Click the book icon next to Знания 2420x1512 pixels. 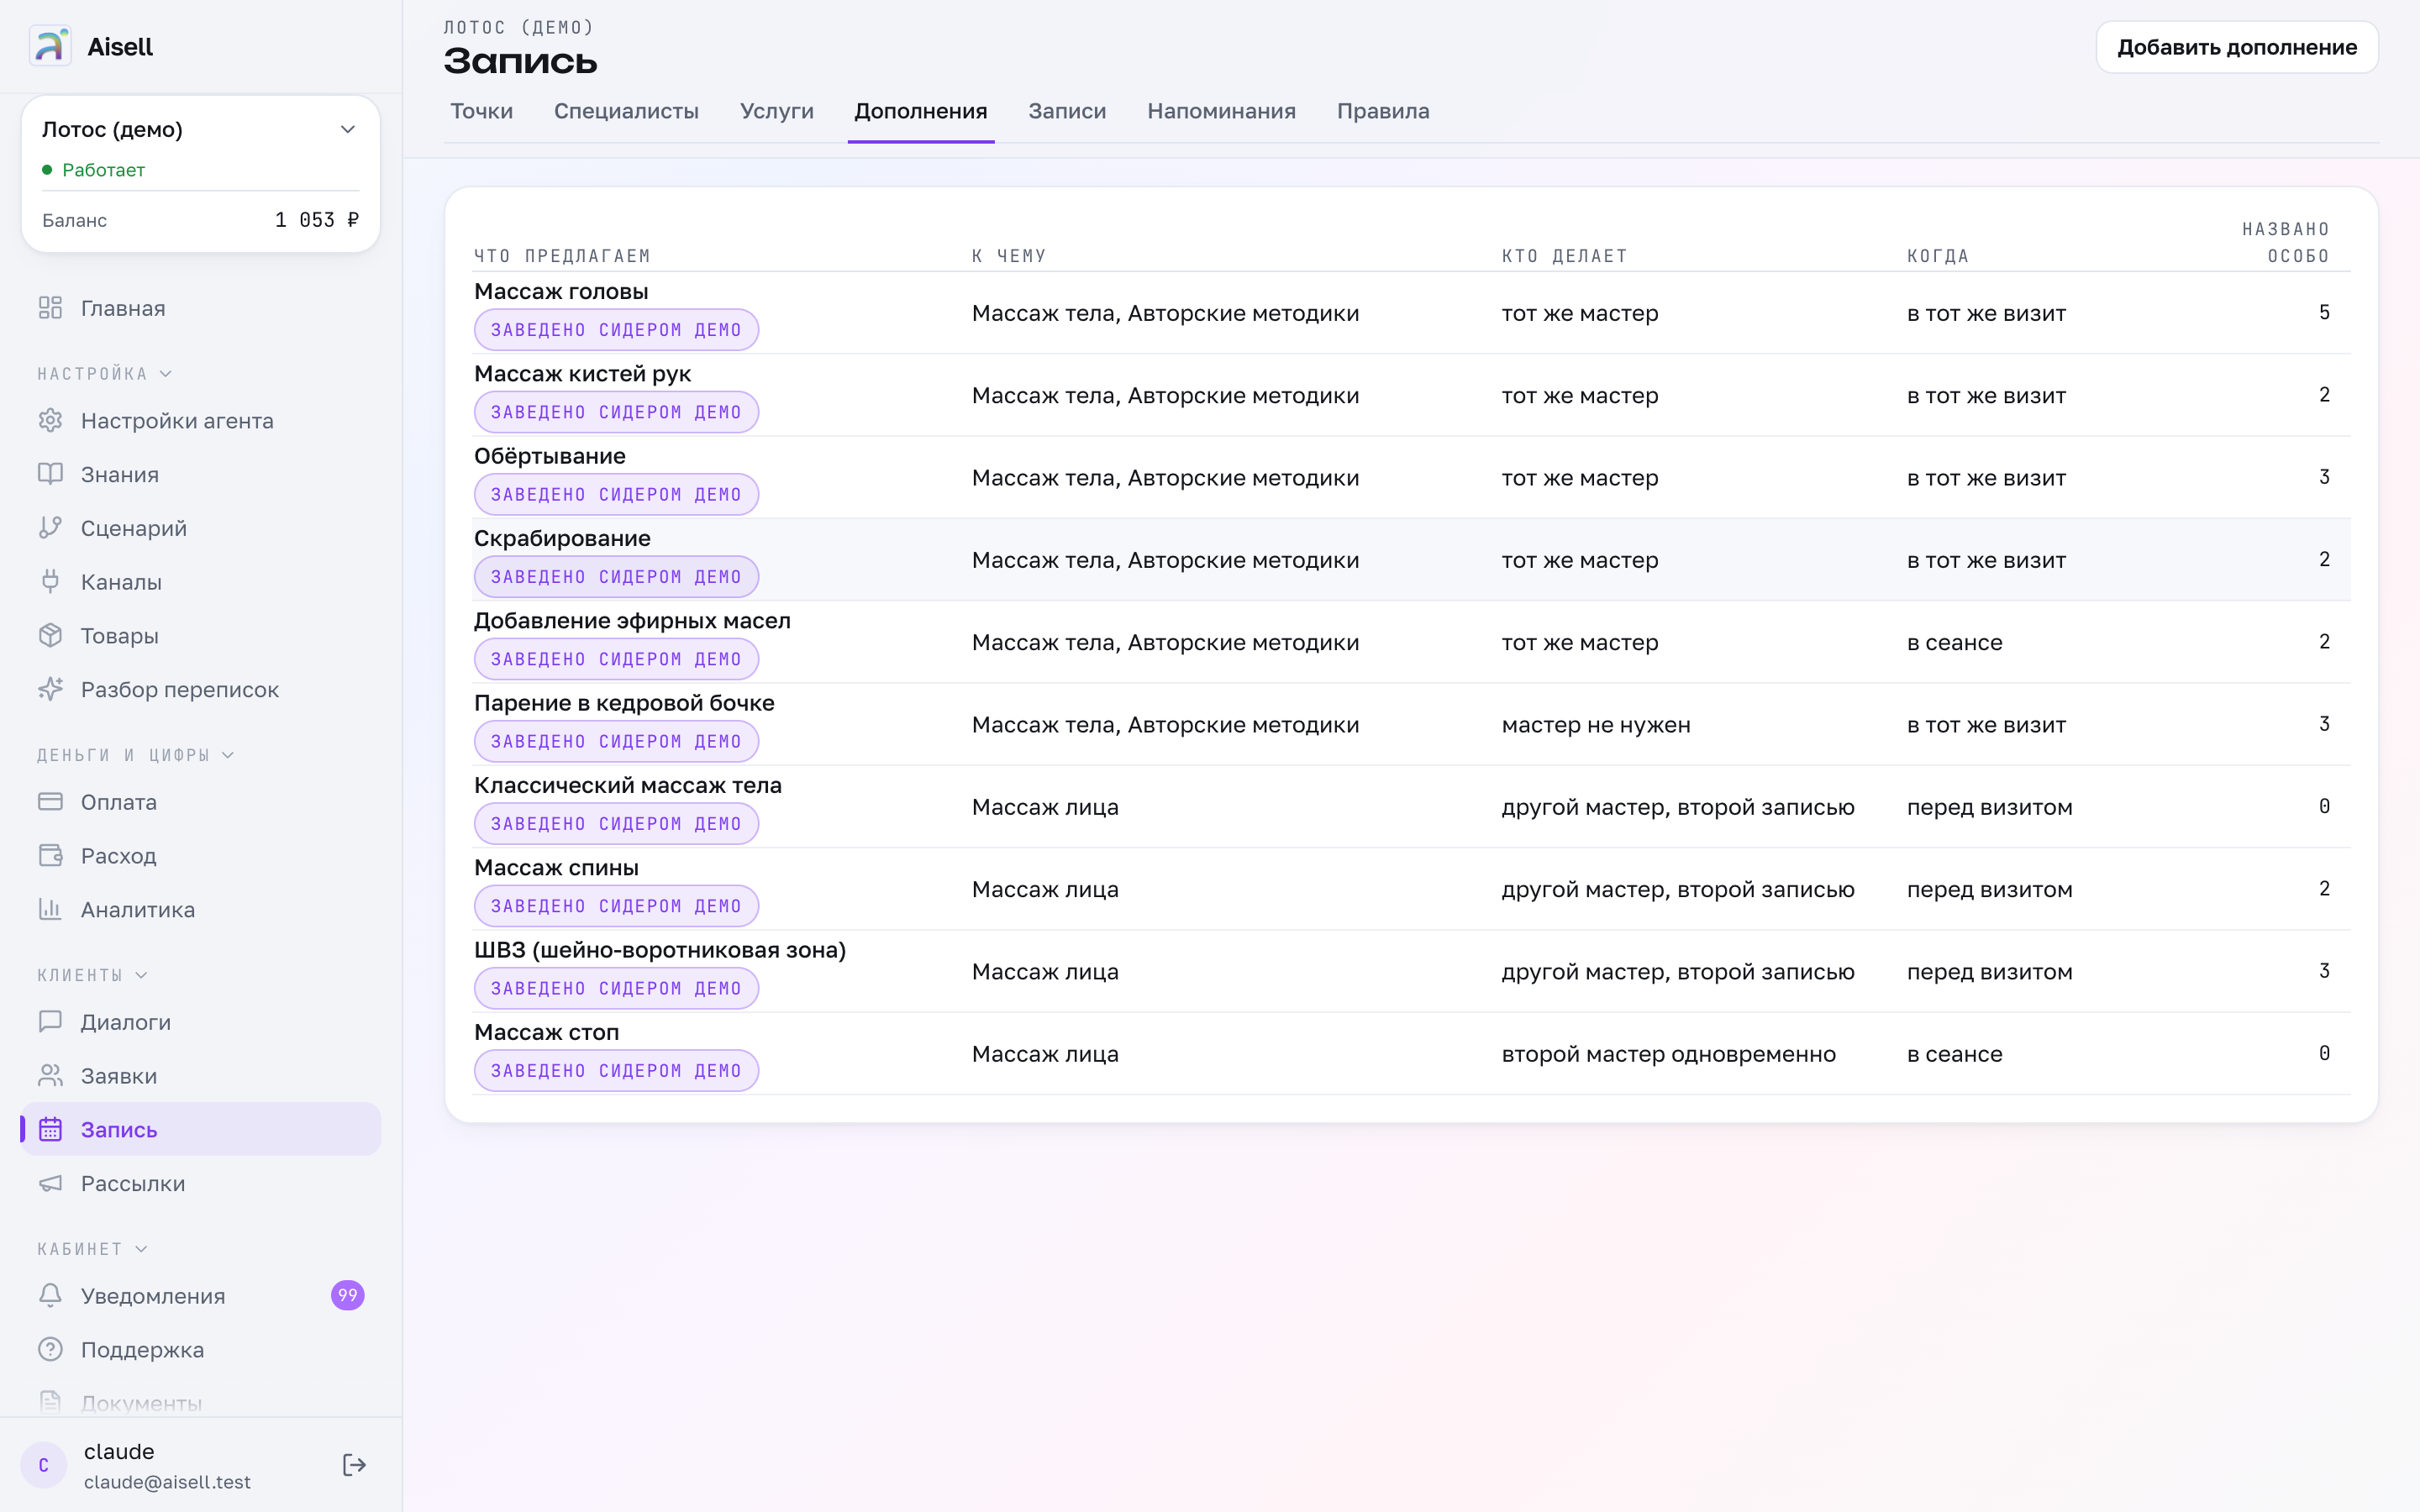(x=50, y=474)
